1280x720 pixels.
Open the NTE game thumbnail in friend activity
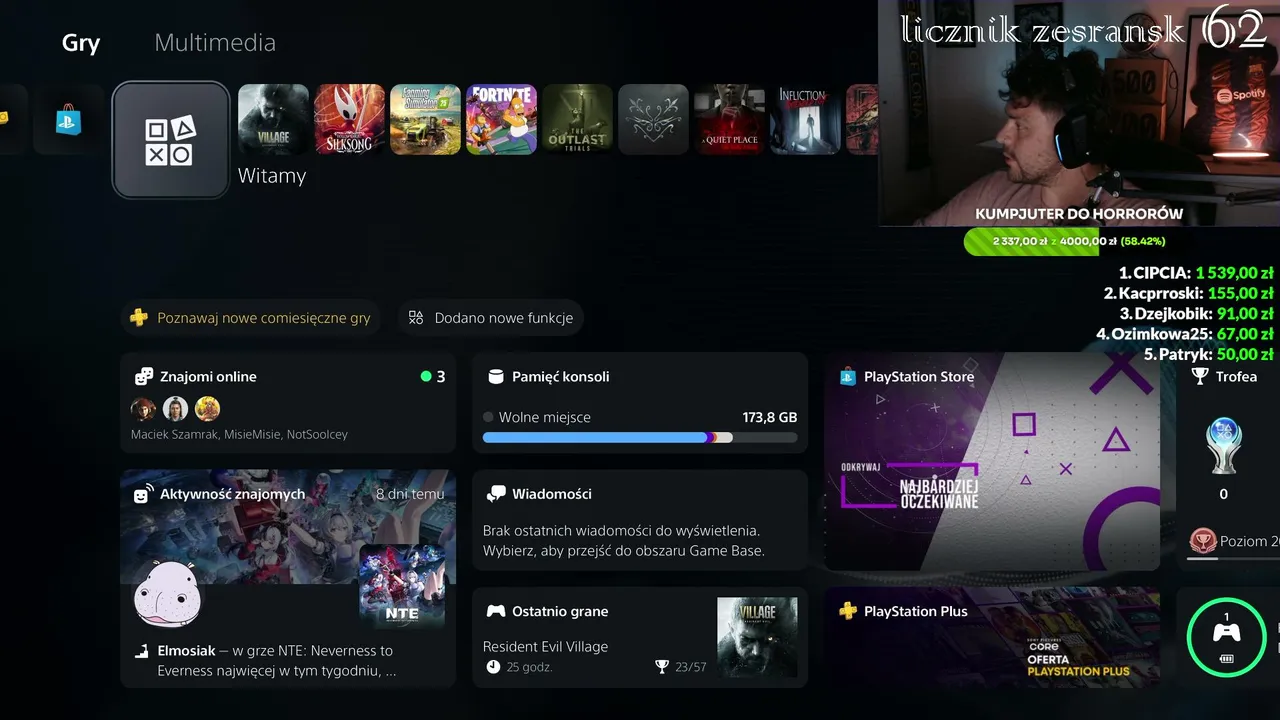[x=402, y=586]
